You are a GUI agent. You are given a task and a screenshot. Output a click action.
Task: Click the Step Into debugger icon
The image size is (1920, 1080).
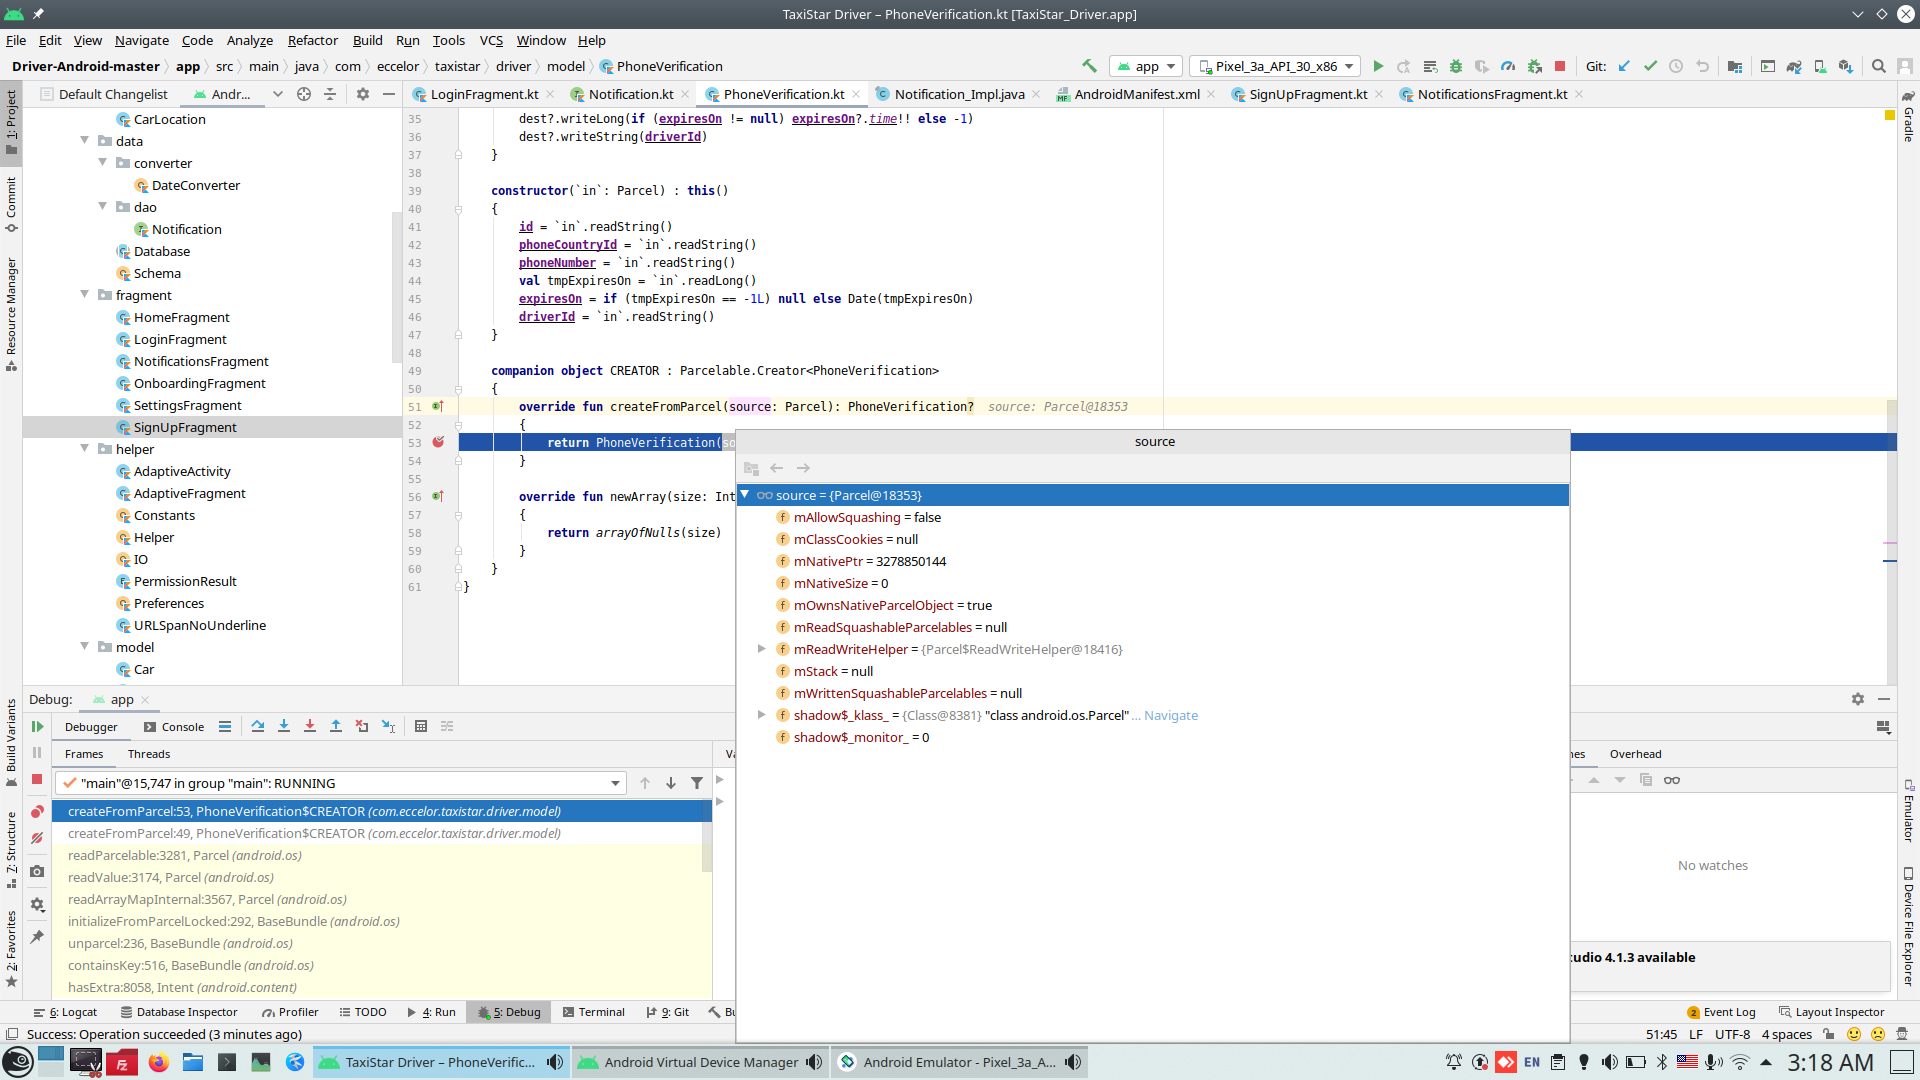(284, 727)
